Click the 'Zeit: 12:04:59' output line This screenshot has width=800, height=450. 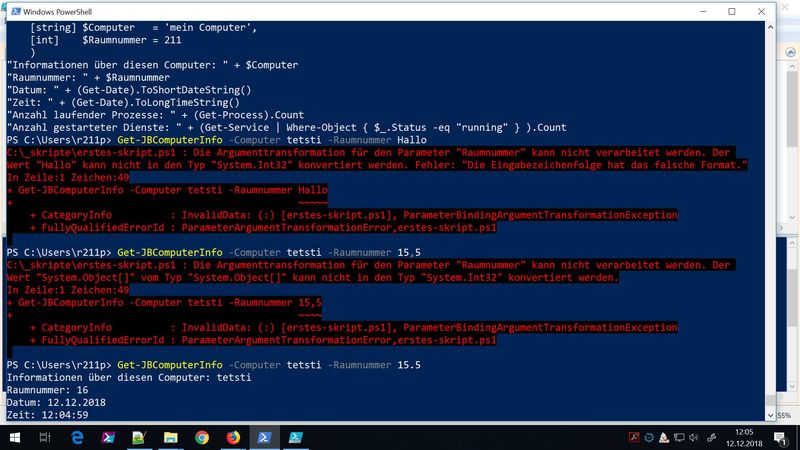point(47,415)
